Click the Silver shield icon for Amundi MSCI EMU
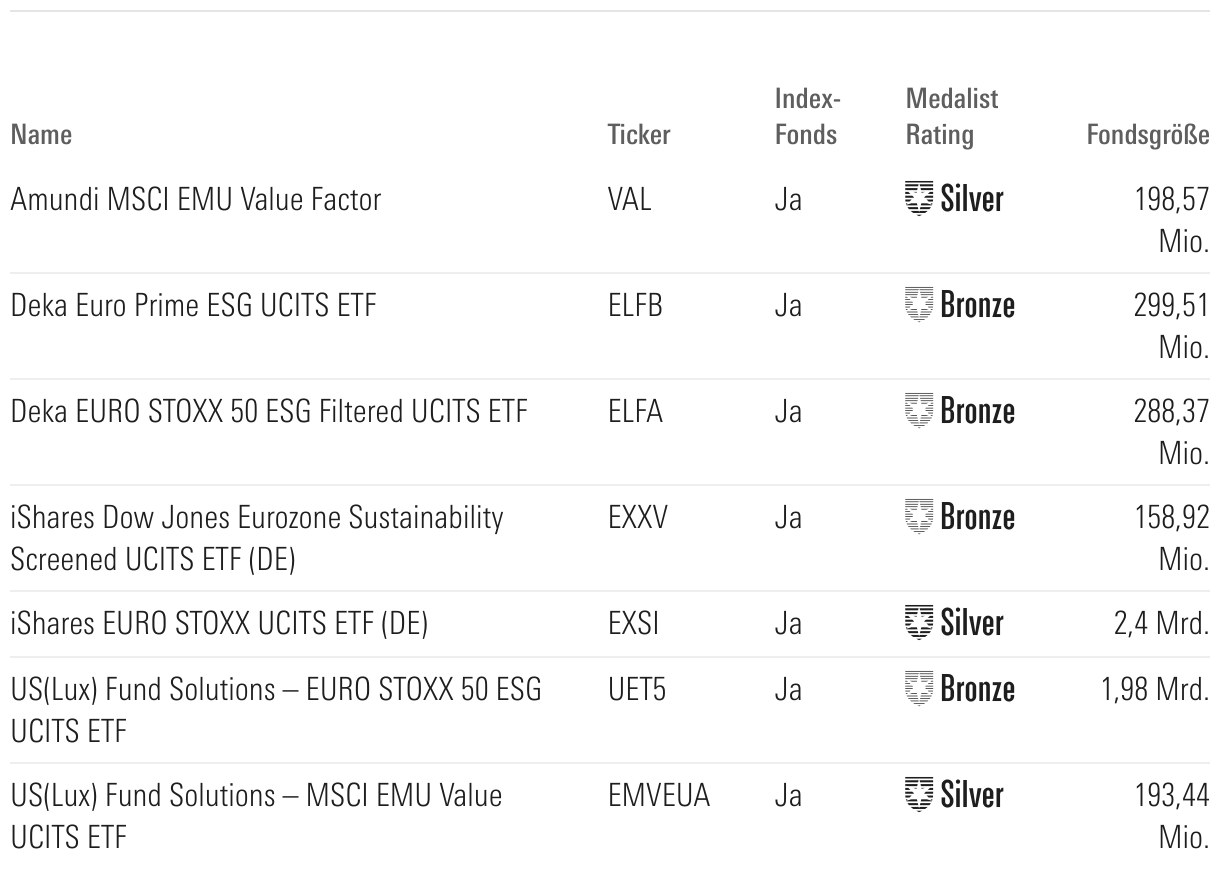 click(919, 199)
